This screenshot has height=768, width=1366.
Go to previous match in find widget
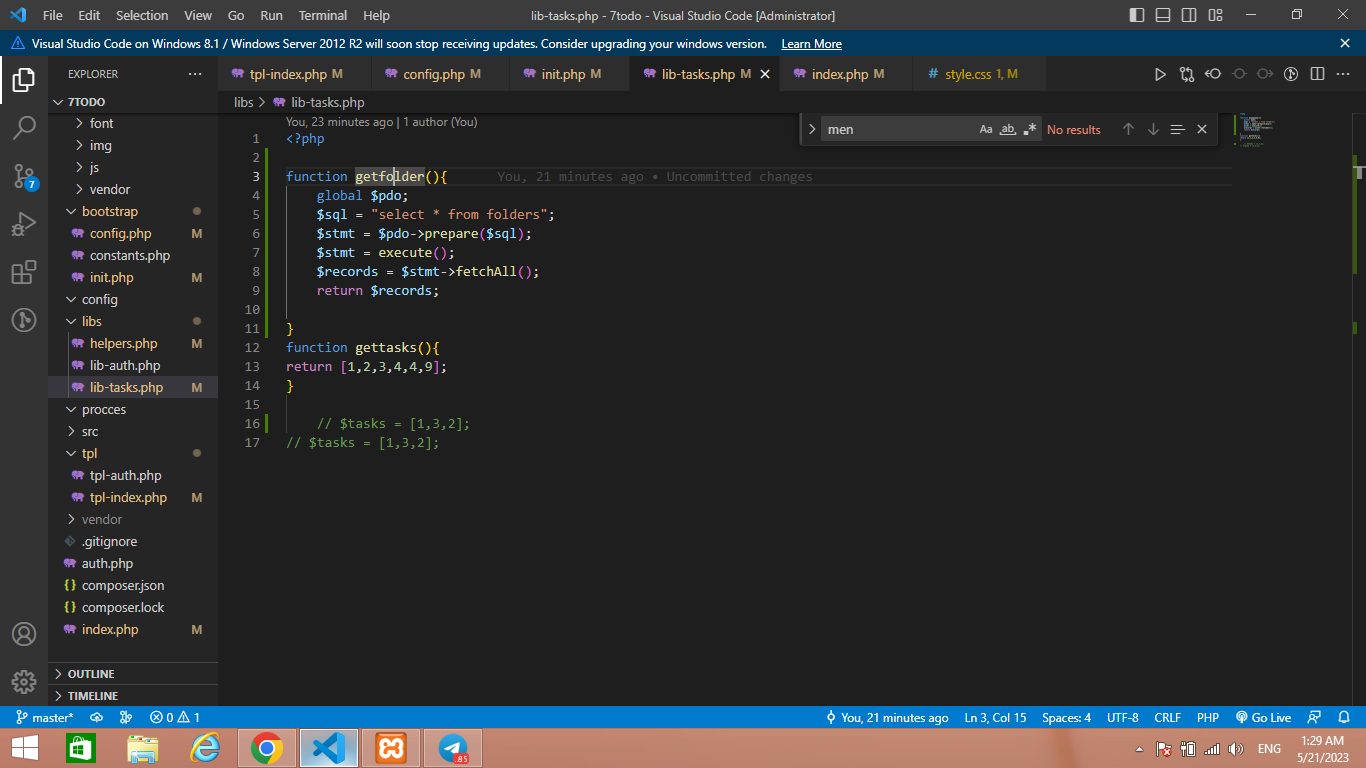[x=1128, y=129]
